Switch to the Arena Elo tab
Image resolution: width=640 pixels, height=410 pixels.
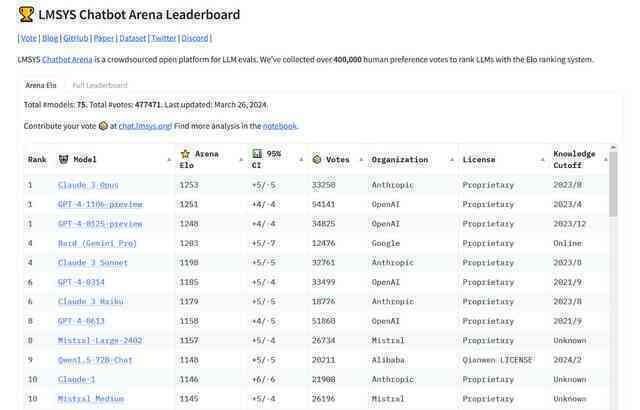[41, 85]
